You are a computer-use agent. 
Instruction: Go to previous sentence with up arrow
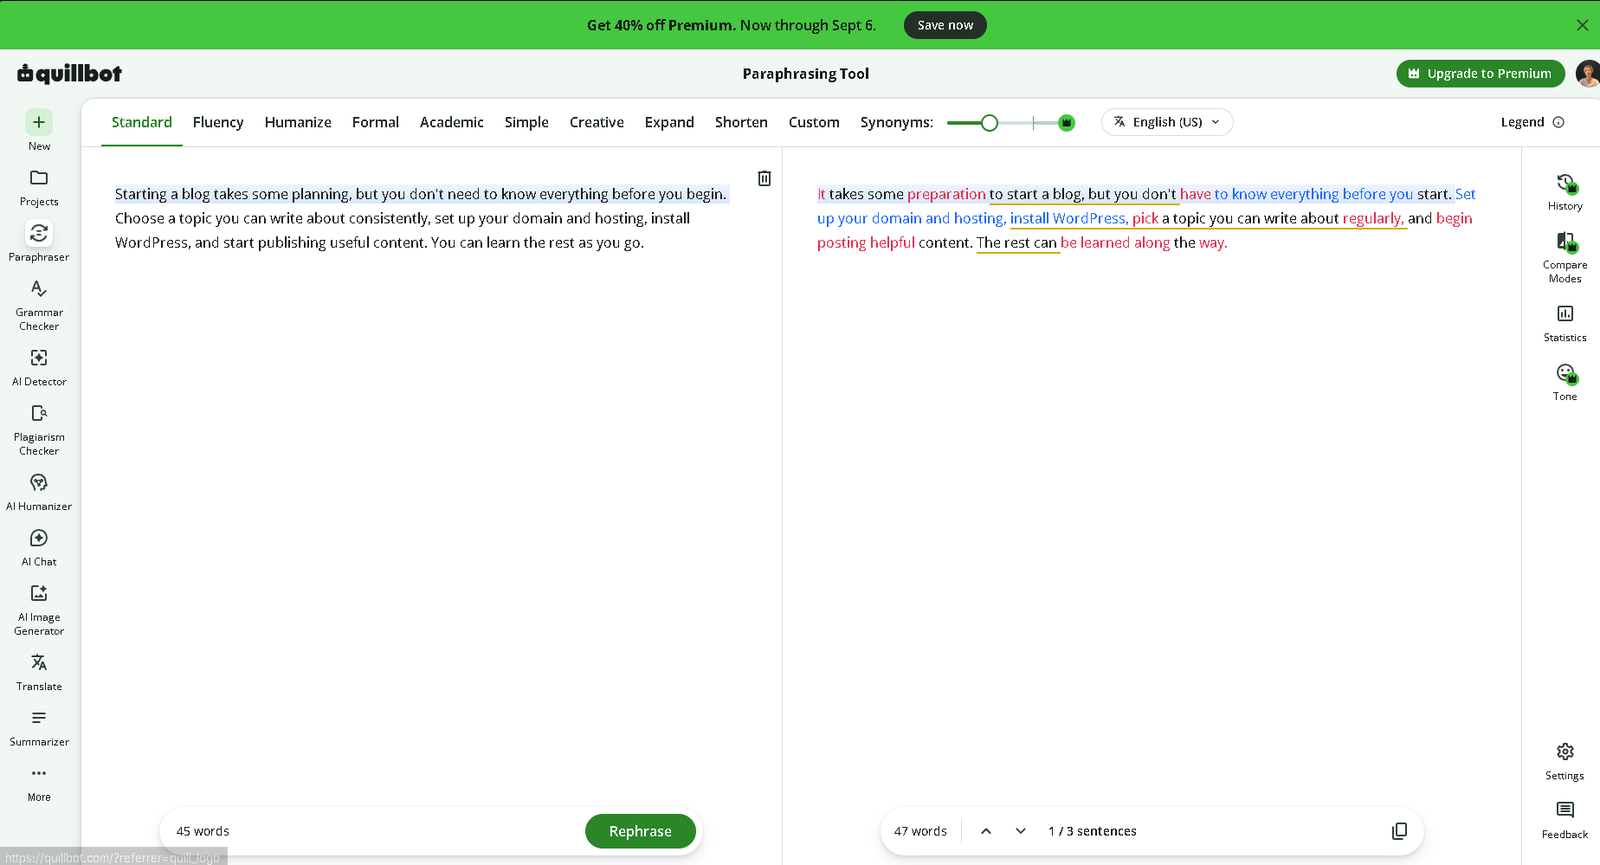tap(986, 831)
